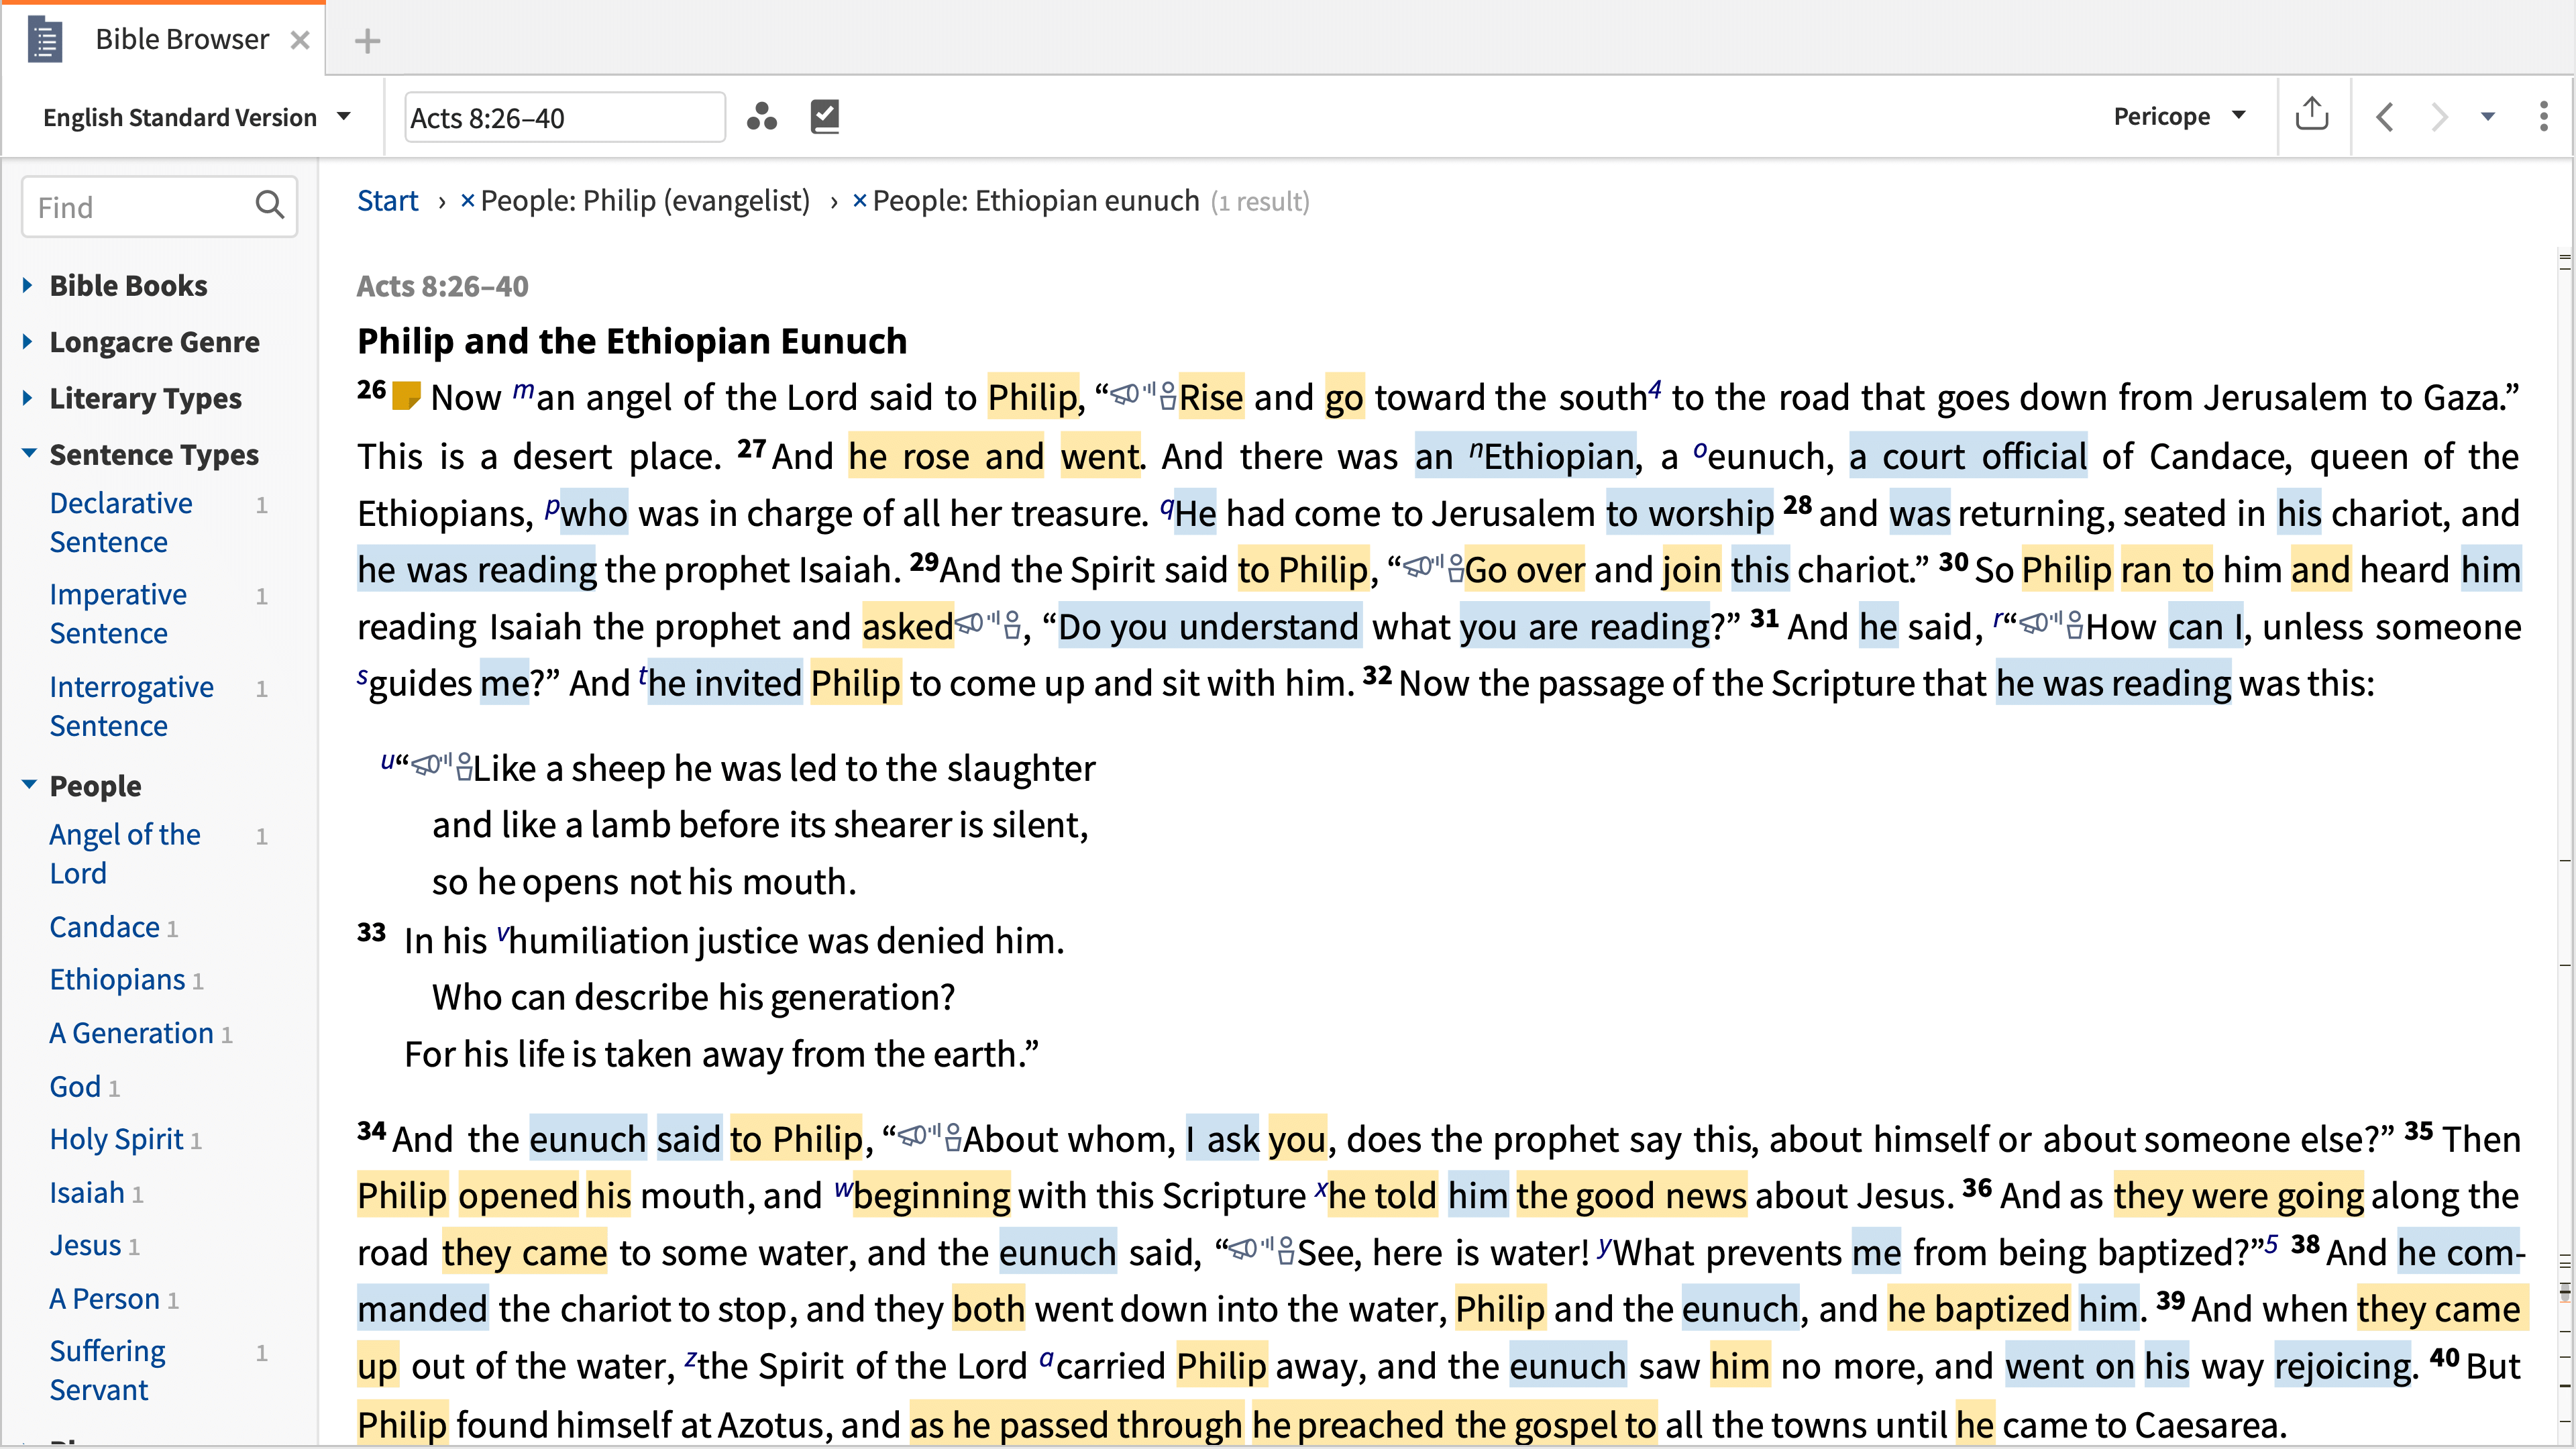The width and height of the screenshot is (2576, 1449).
Task: Filter by Declarative Sentence
Action: [x=121, y=522]
